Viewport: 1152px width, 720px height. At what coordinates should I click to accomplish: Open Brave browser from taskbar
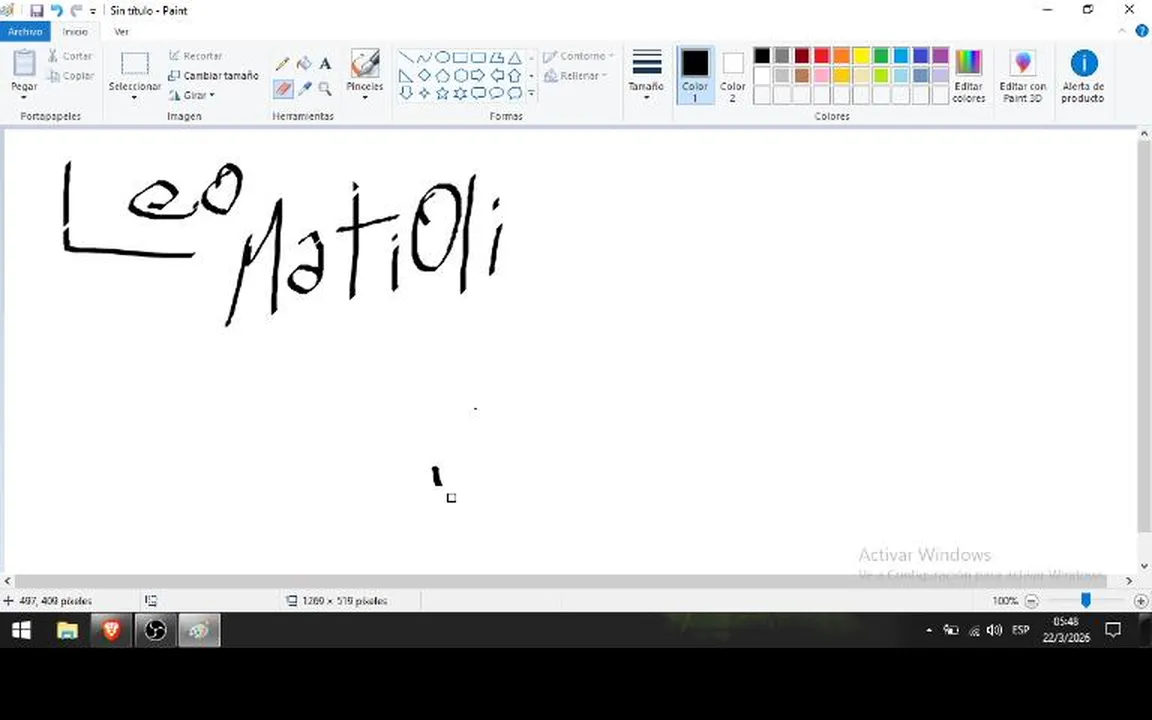[x=111, y=630]
